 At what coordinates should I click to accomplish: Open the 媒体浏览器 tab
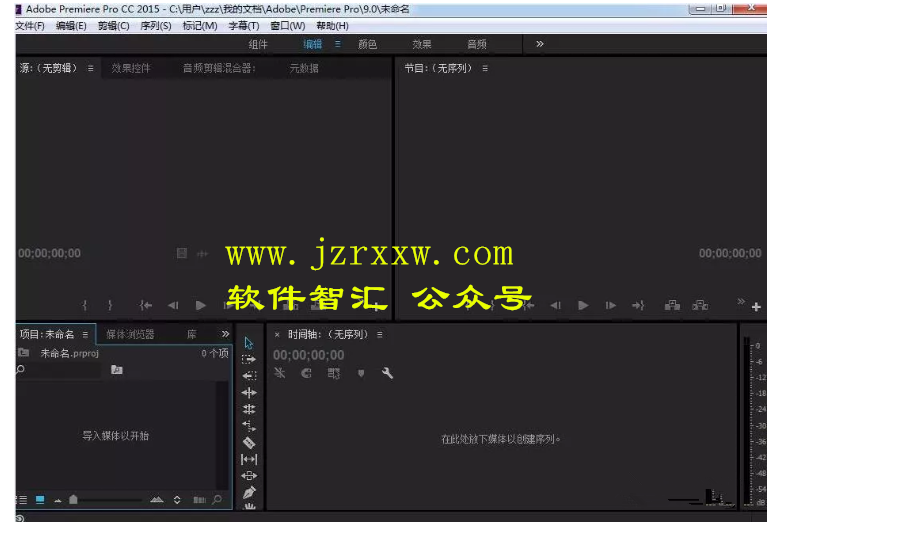(x=130, y=335)
